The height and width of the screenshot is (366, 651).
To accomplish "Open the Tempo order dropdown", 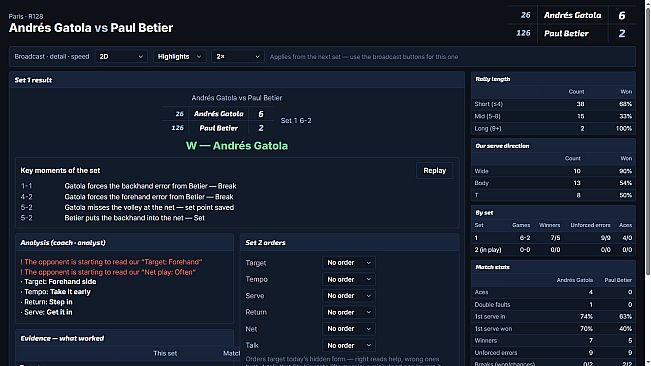I will pos(349,279).
